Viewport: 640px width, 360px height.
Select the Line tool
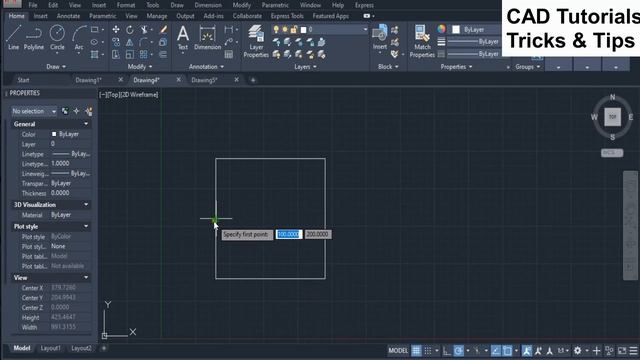tap(13, 38)
